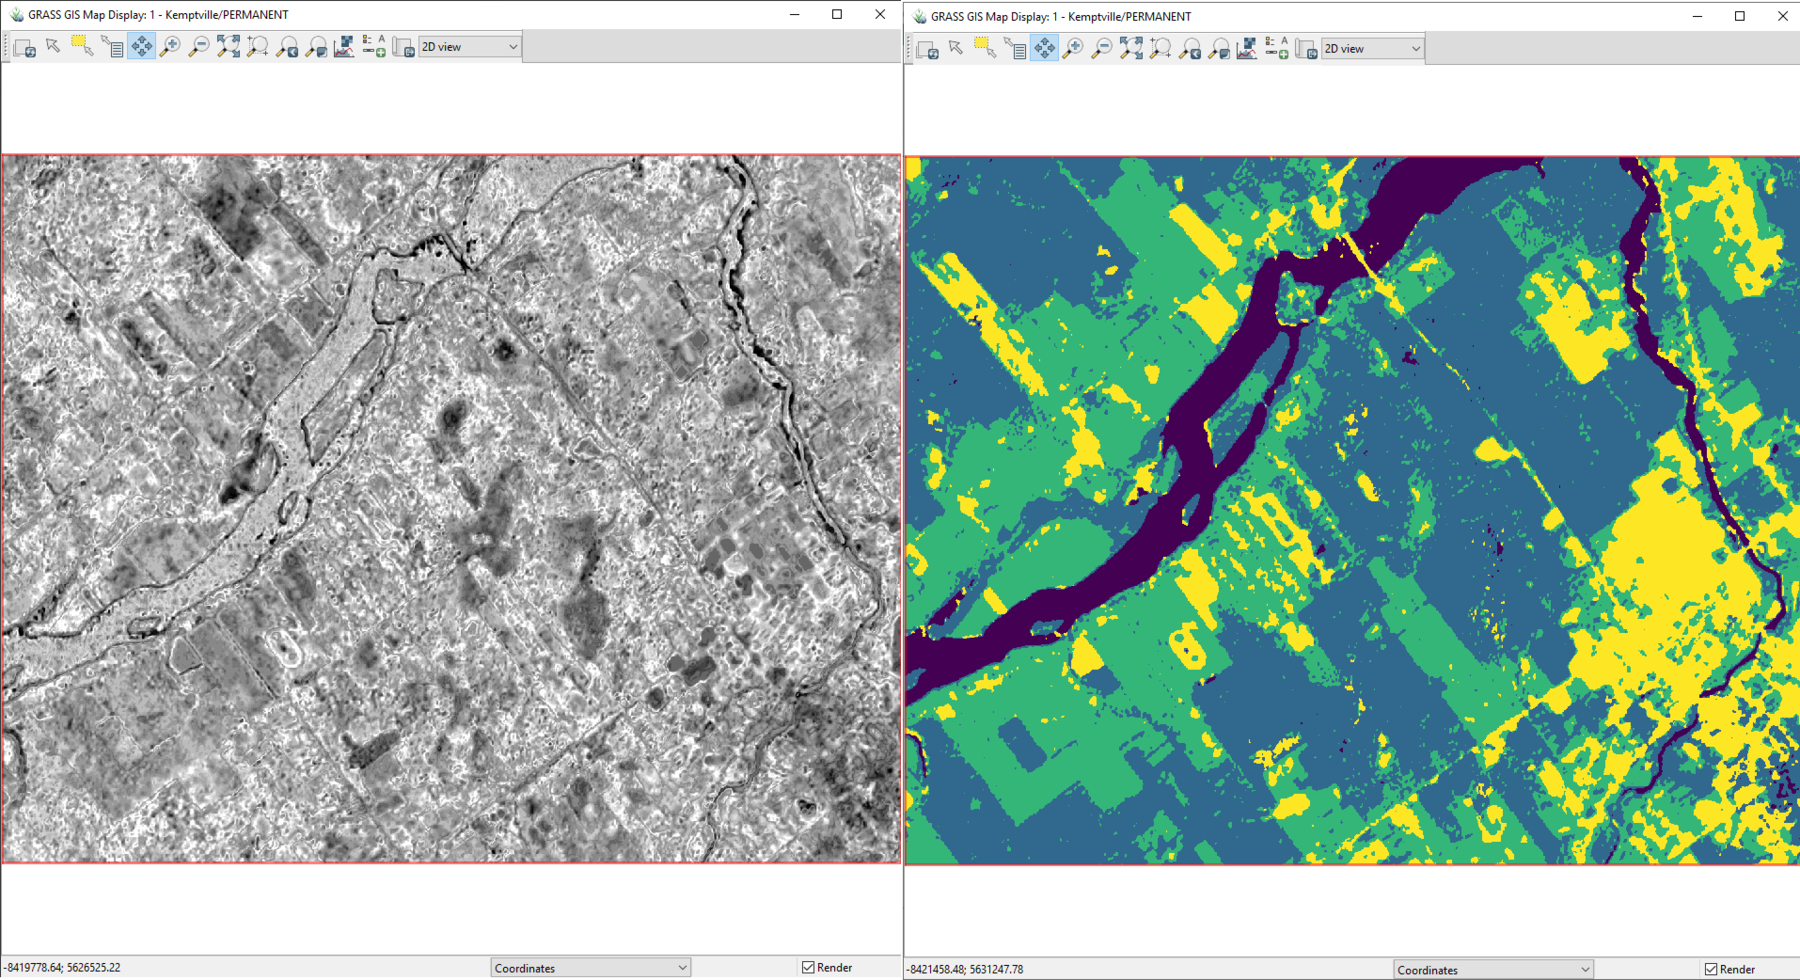Image resolution: width=1800 pixels, height=980 pixels.
Task: Toggle the Zoom to selected map extent tool
Action: (x=259, y=46)
